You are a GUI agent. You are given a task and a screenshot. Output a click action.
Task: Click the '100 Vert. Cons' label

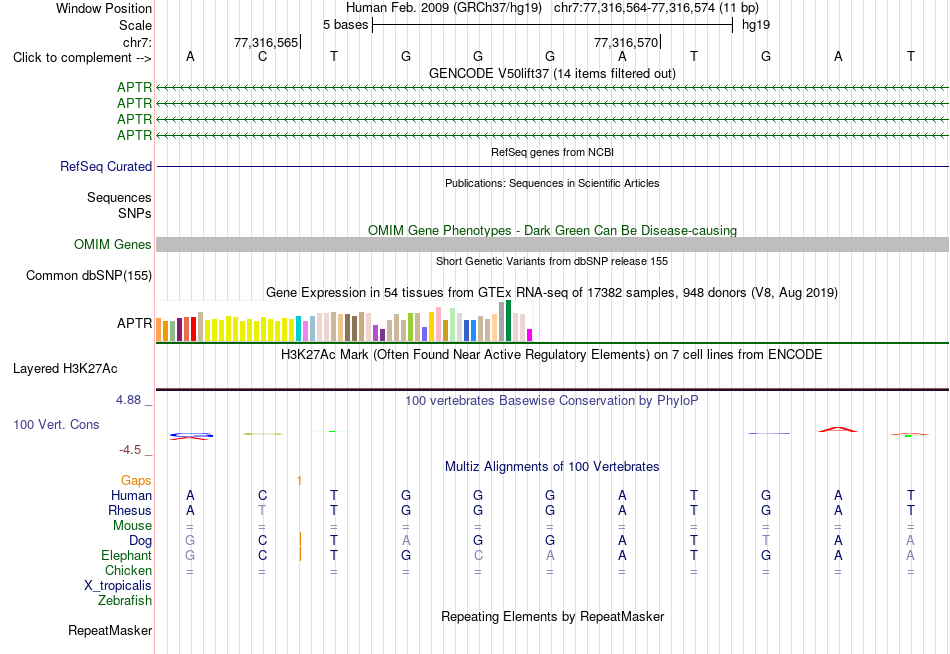point(56,424)
